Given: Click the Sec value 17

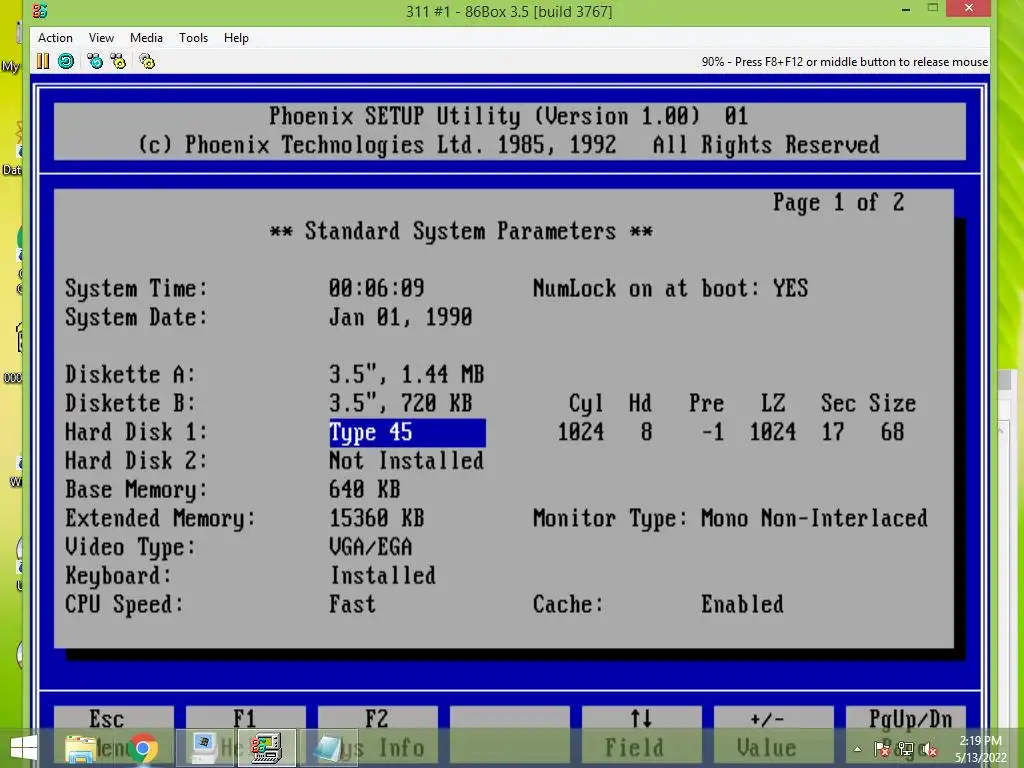Looking at the screenshot, I should pyautogui.click(x=833, y=432).
